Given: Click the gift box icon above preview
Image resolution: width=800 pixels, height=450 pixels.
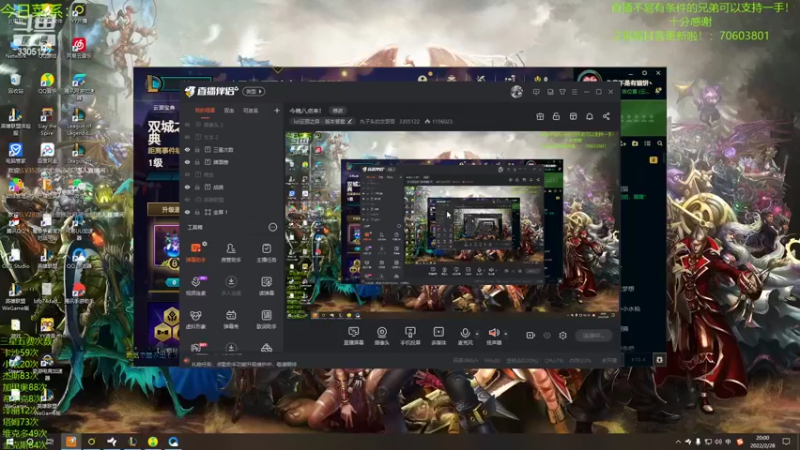Looking at the screenshot, I should pyautogui.click(x=540, y=116).
